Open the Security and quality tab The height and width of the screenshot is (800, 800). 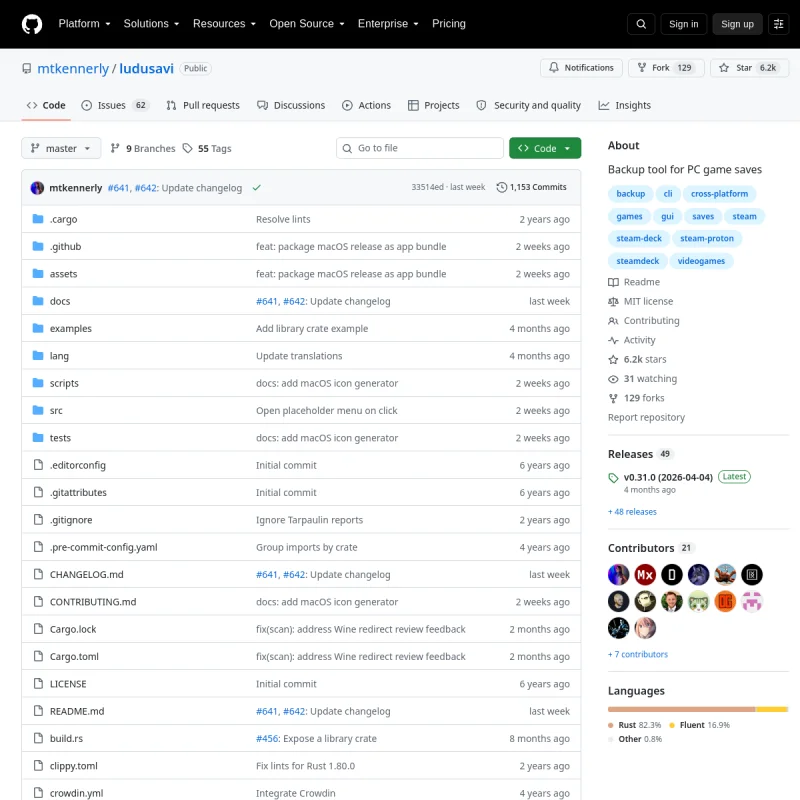click(x=529, y=106)
